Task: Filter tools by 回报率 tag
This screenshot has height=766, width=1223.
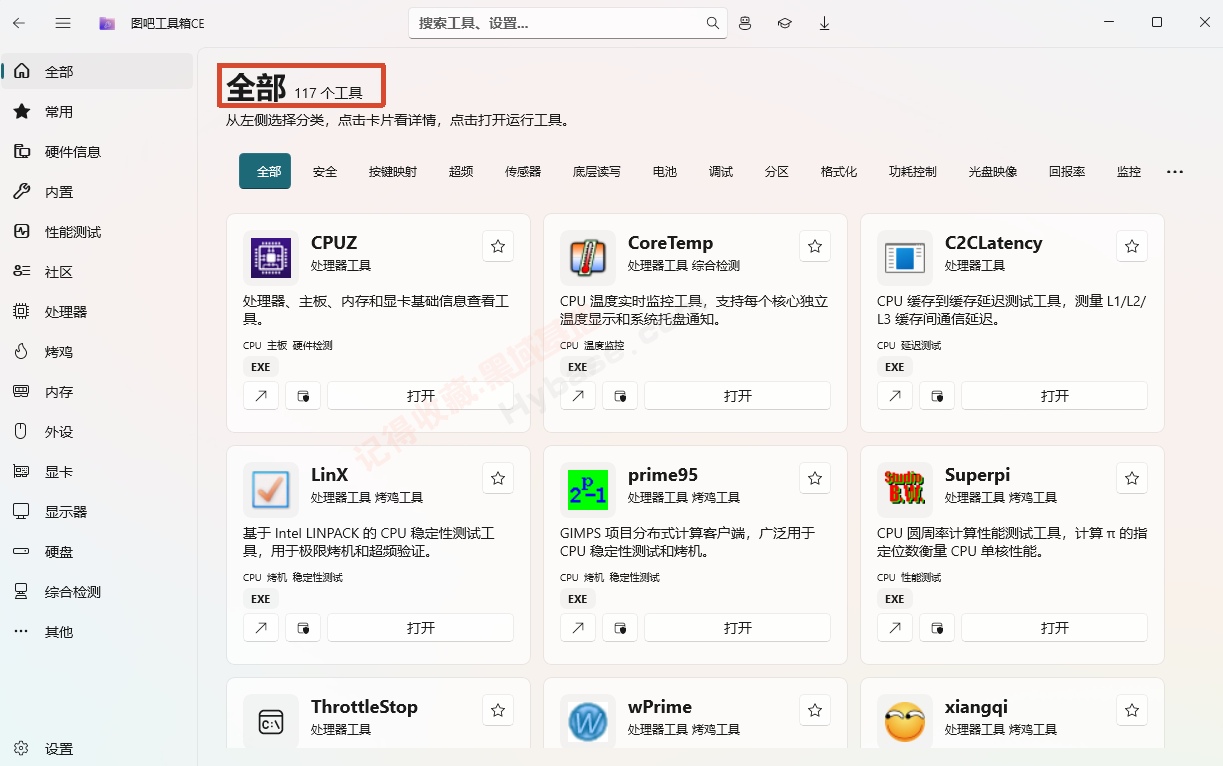Action: [x=1067, y=171]
